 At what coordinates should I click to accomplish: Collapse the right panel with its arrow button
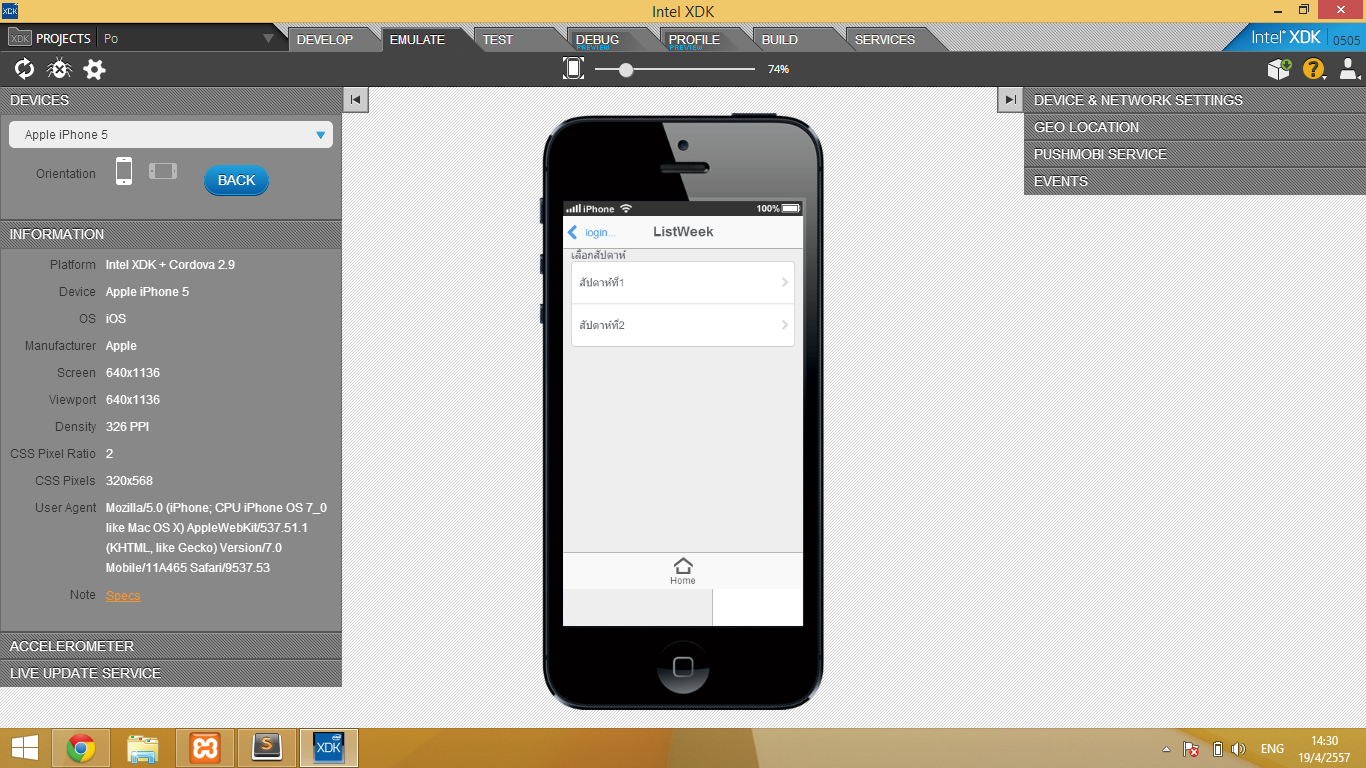(1010, 99)
